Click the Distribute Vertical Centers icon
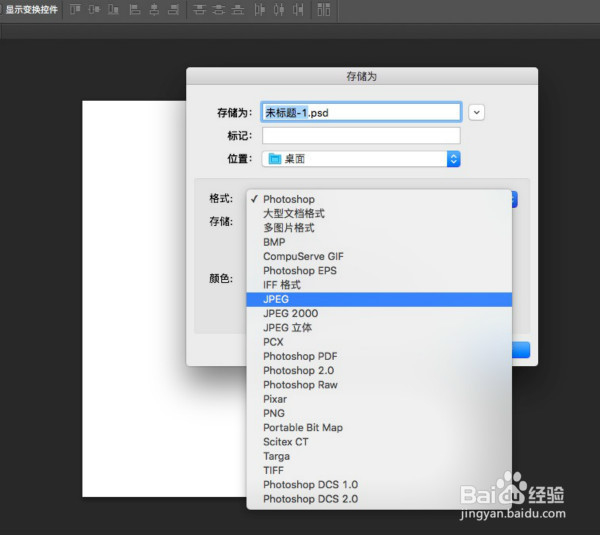Viewport: 600px width, 535px height. click(218, 9)
